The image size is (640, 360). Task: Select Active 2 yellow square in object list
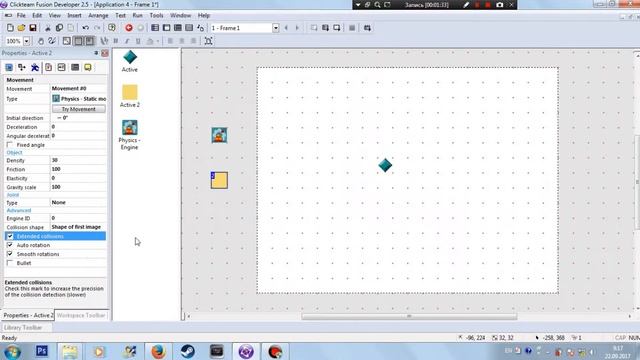[130, 96]
